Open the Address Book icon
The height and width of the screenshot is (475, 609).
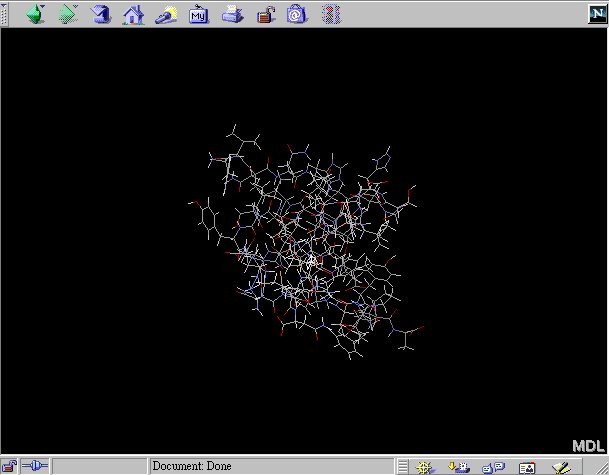click(x=527, y=467)
